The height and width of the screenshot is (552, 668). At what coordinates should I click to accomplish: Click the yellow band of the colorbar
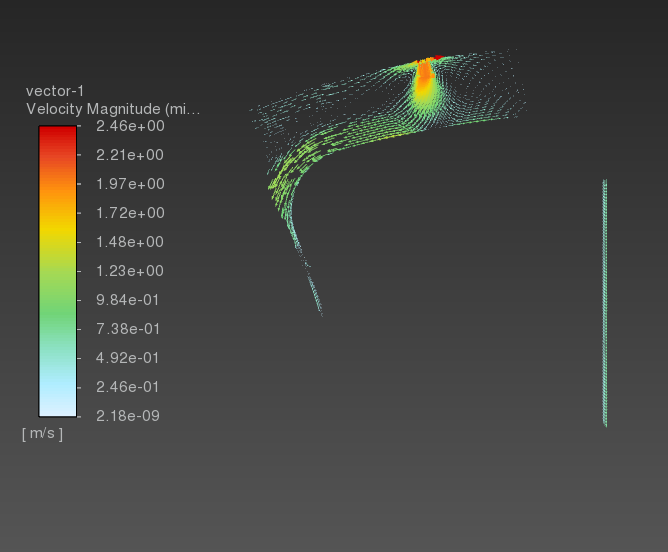click(58, 230)
